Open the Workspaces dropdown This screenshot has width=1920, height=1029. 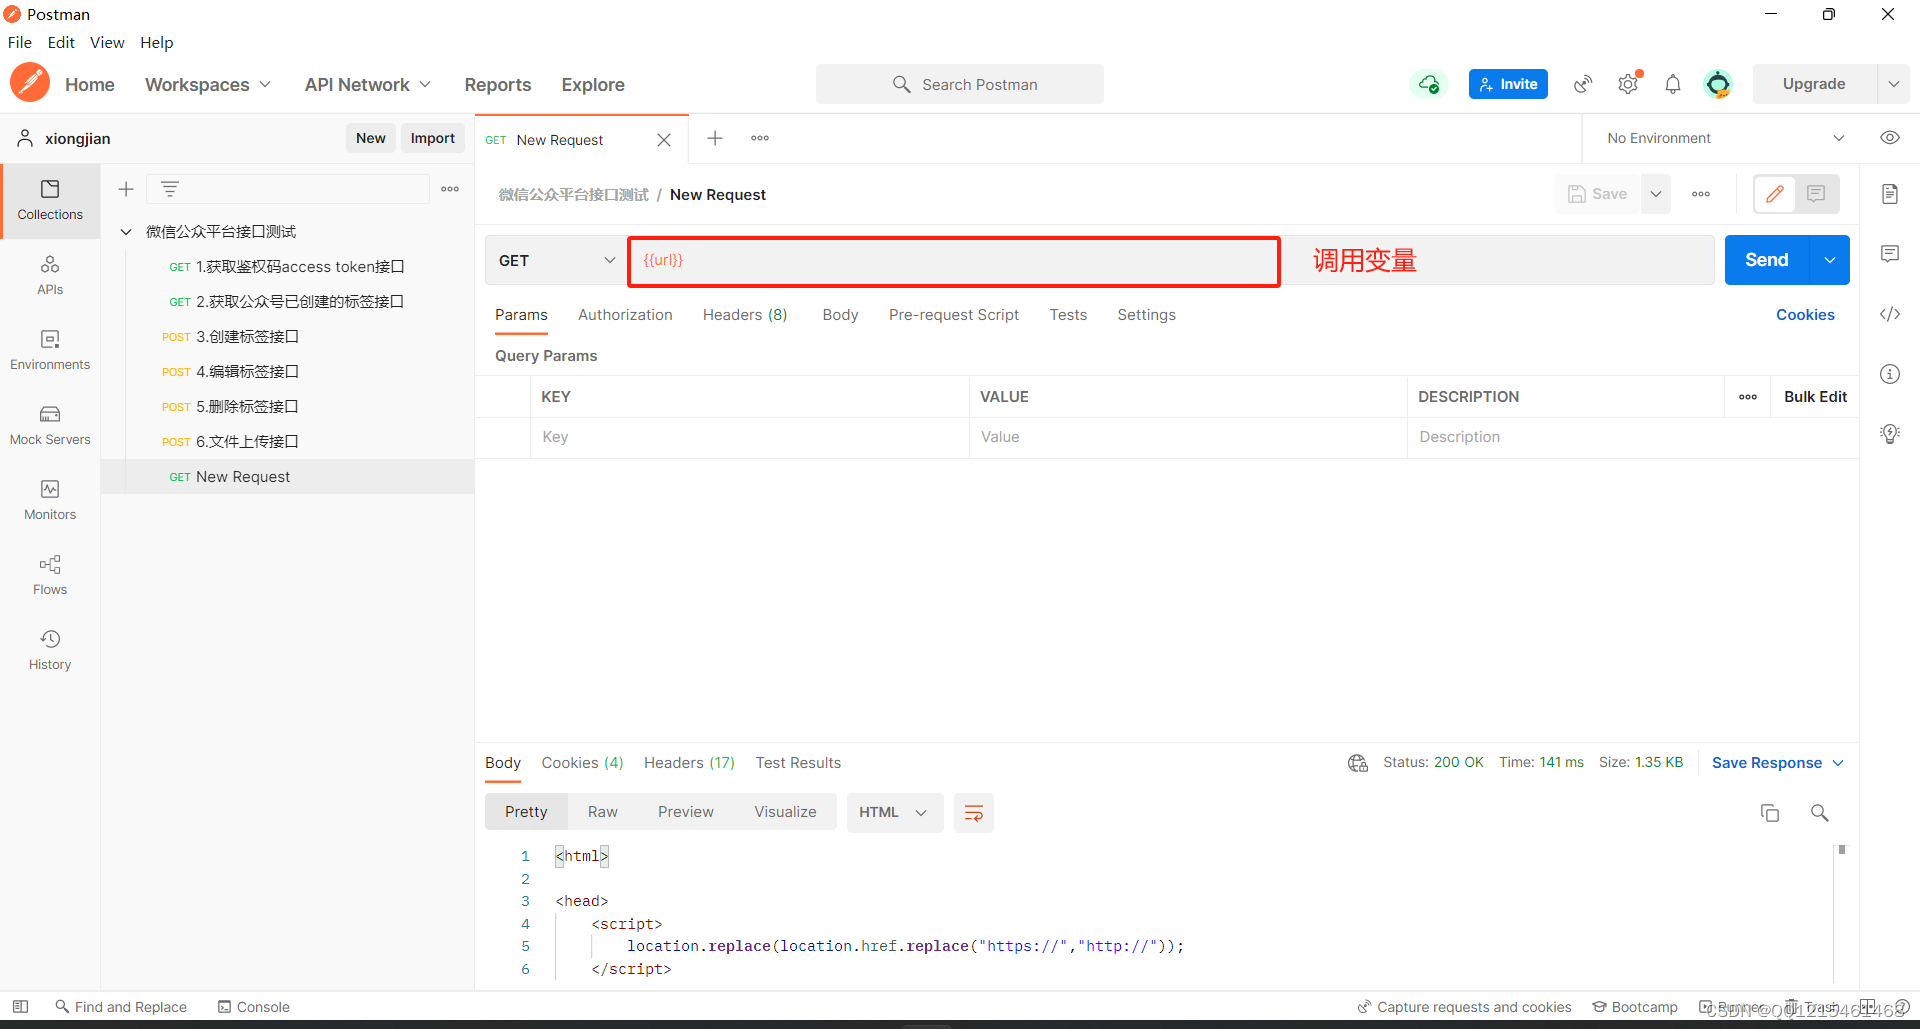tap(208, 85)
